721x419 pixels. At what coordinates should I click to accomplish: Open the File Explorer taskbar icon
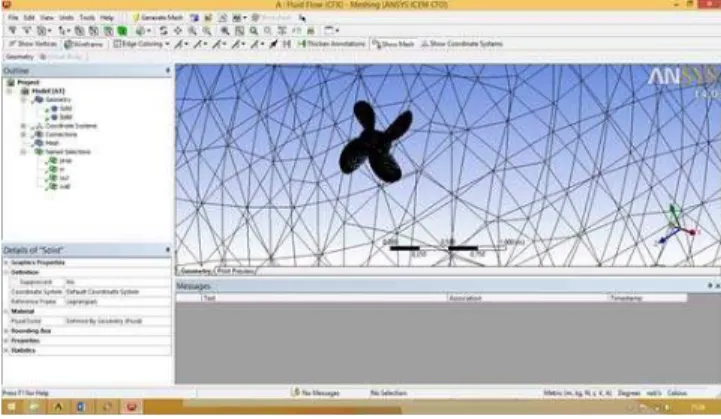pyautogui.click(x=34, y=407)
